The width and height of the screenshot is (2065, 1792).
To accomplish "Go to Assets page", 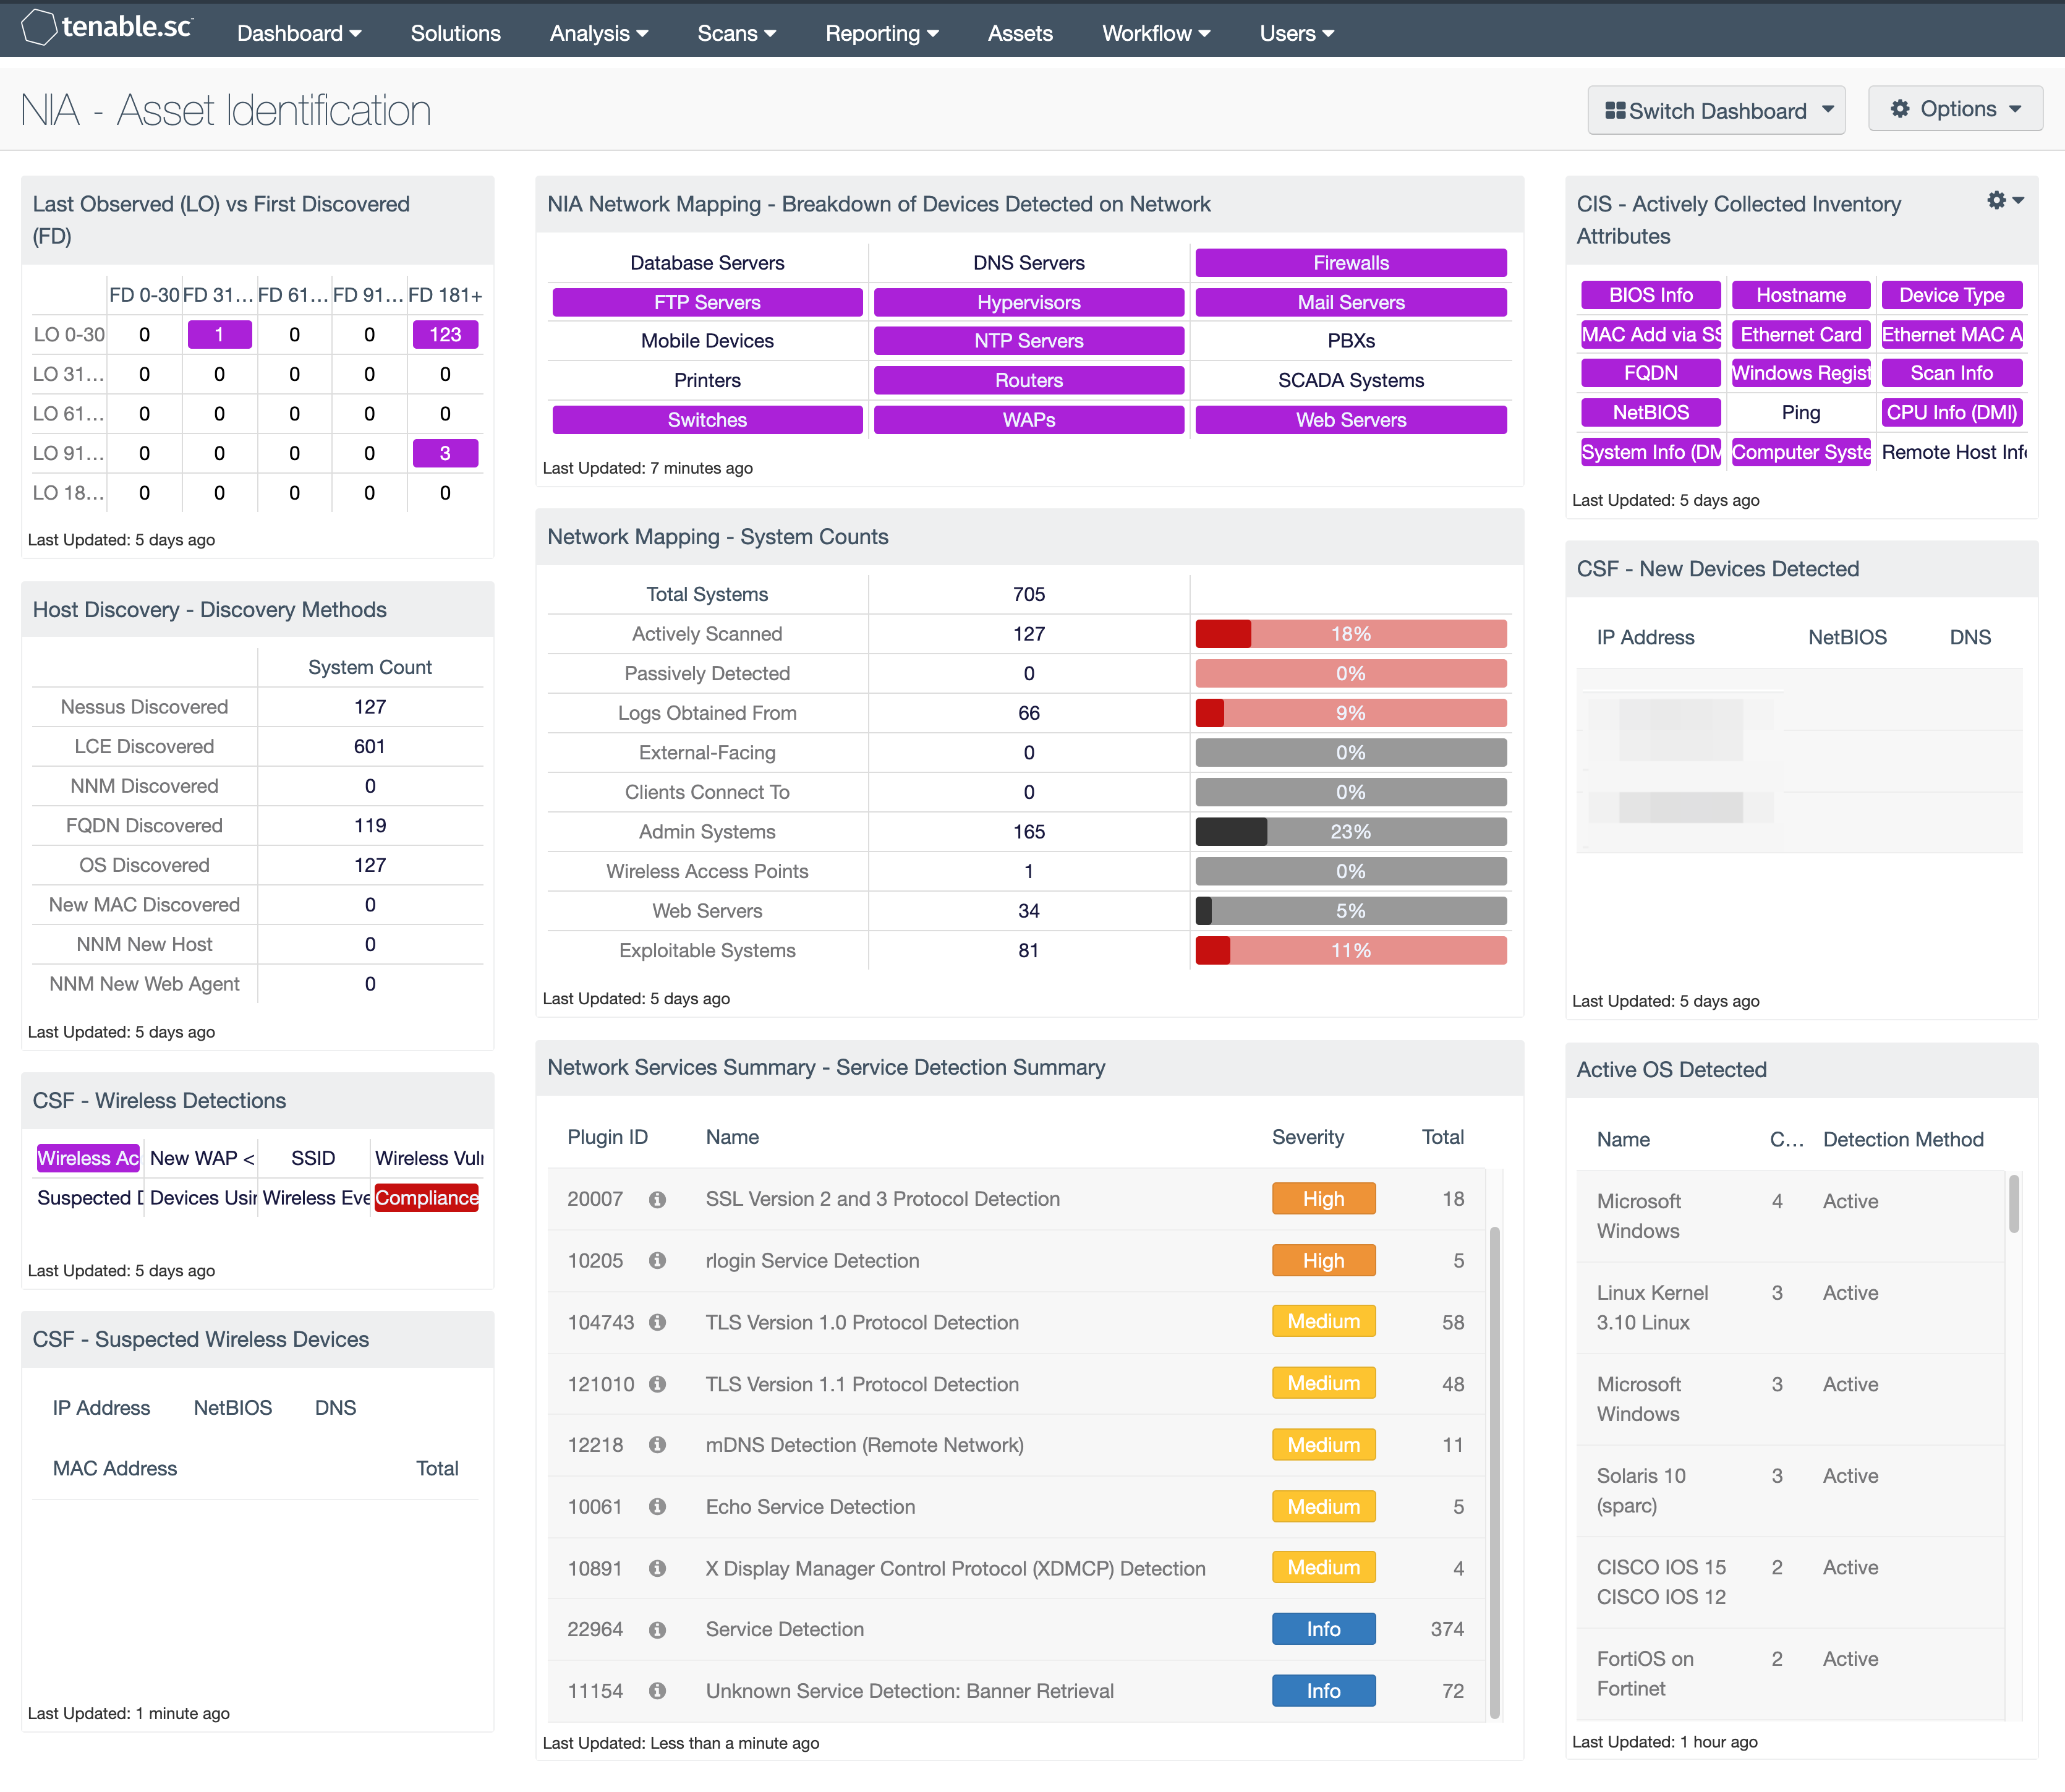I will click(x=1020, y=33).
